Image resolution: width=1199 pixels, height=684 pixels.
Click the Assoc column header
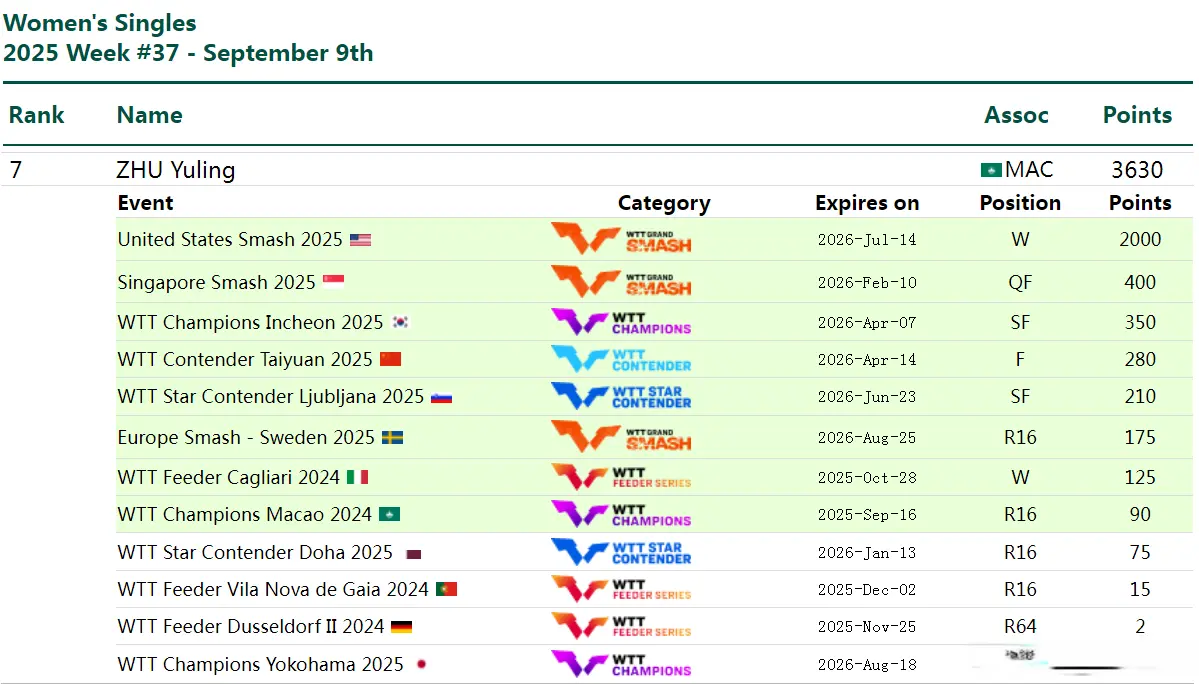pos(1016,115)
